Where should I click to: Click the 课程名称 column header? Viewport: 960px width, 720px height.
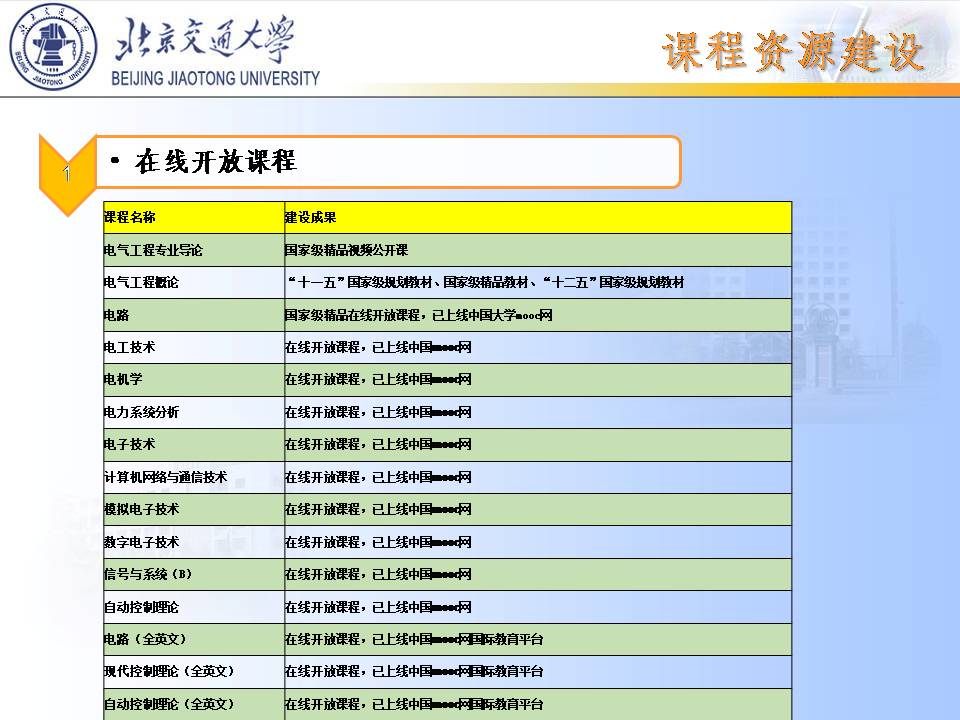pyautogui.click(x=130, y=218)
